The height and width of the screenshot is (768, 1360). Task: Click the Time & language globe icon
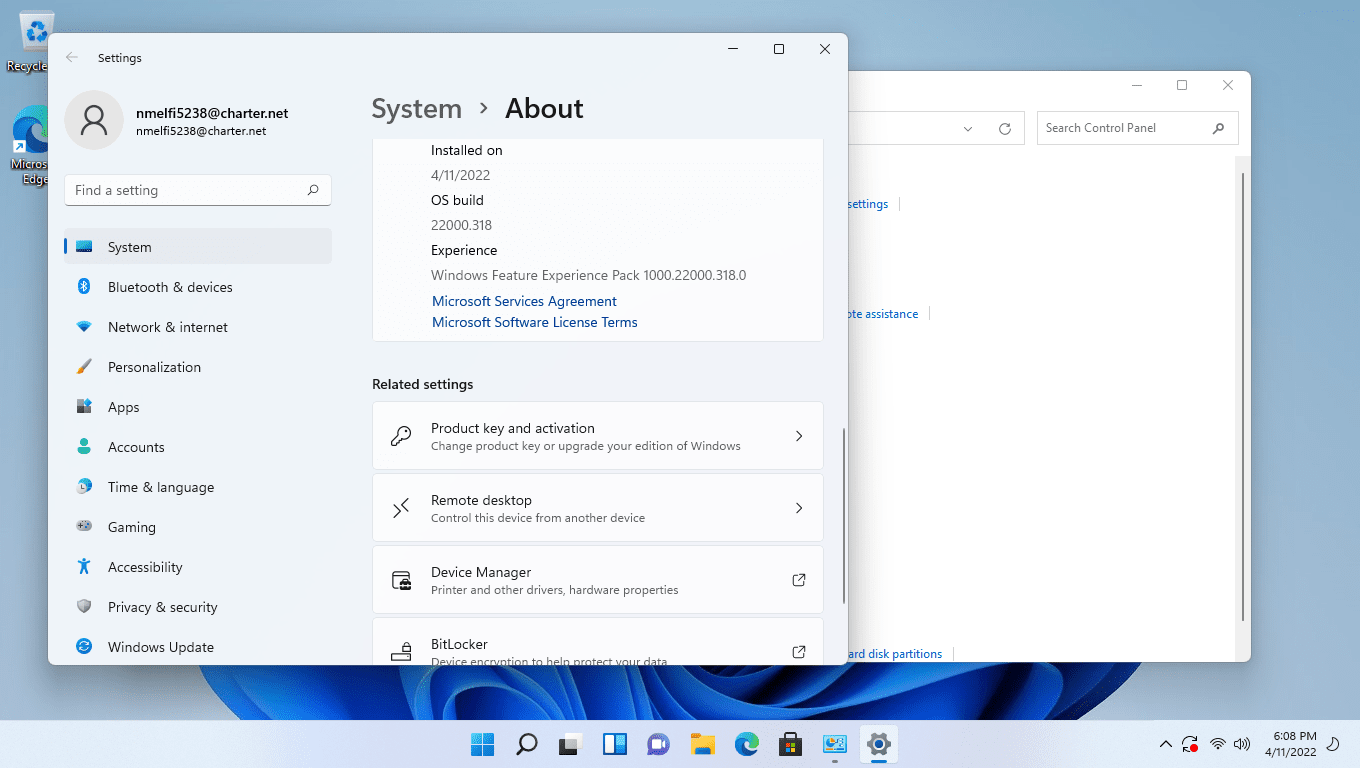pyautogui.click(x=84, y=487)
